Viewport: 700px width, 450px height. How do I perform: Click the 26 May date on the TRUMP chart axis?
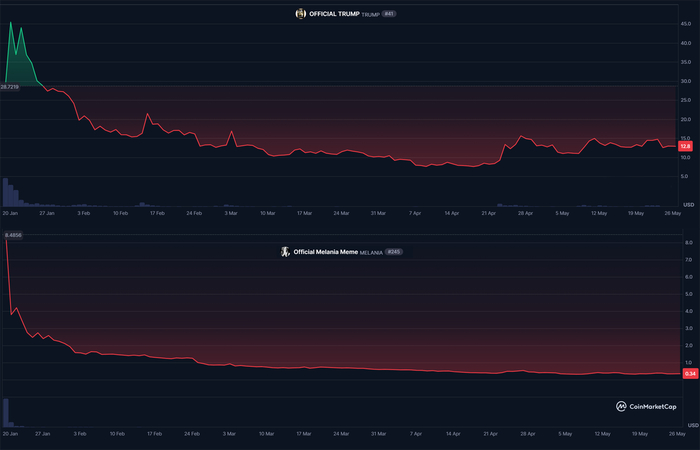[672, 213]
